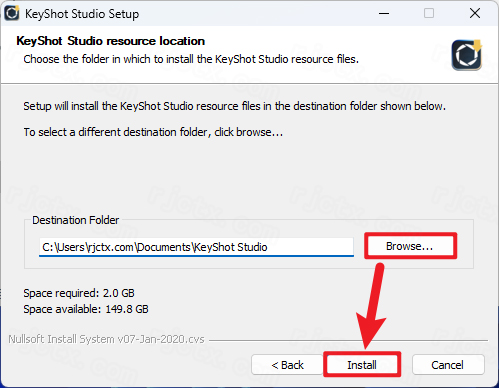This screenshot has height=388, width=499.
Task: Click the select different destination folder hint
Action: (x=153, y=132)
